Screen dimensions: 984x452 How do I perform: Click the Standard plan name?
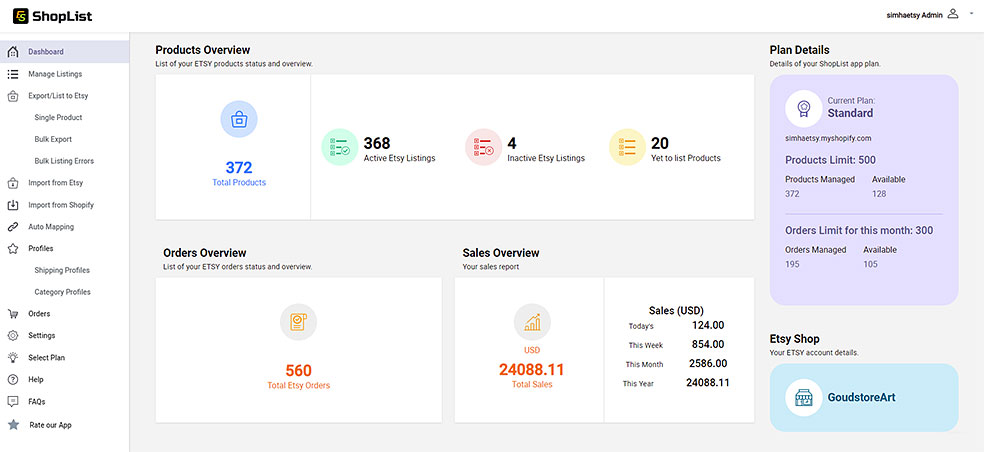850,113
